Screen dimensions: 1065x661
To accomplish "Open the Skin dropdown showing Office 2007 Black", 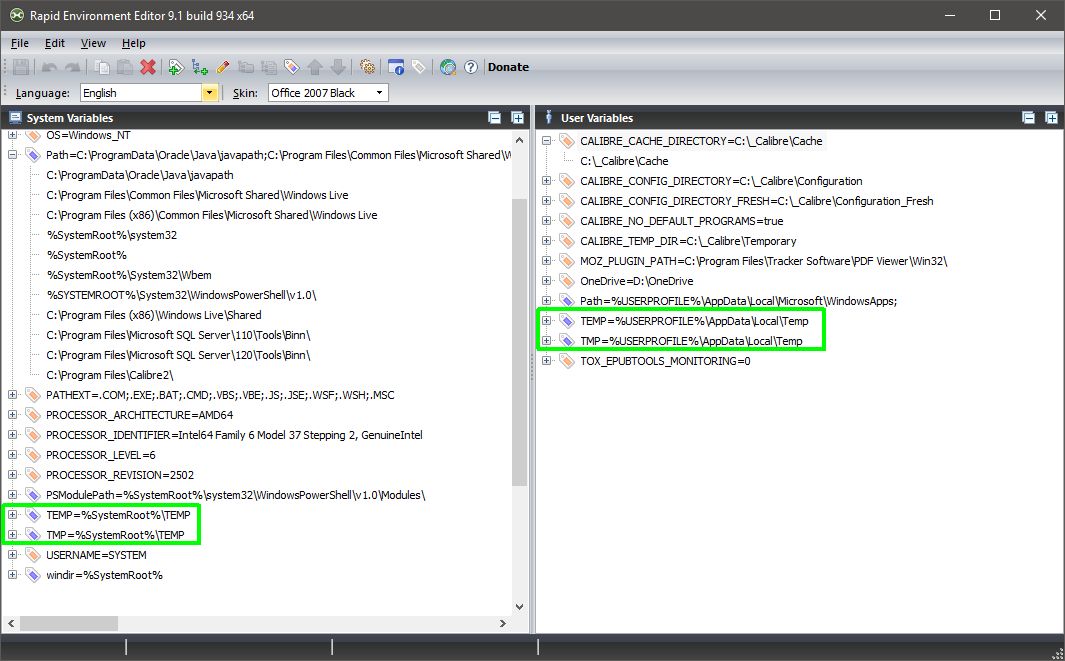I will pos(328,92).
